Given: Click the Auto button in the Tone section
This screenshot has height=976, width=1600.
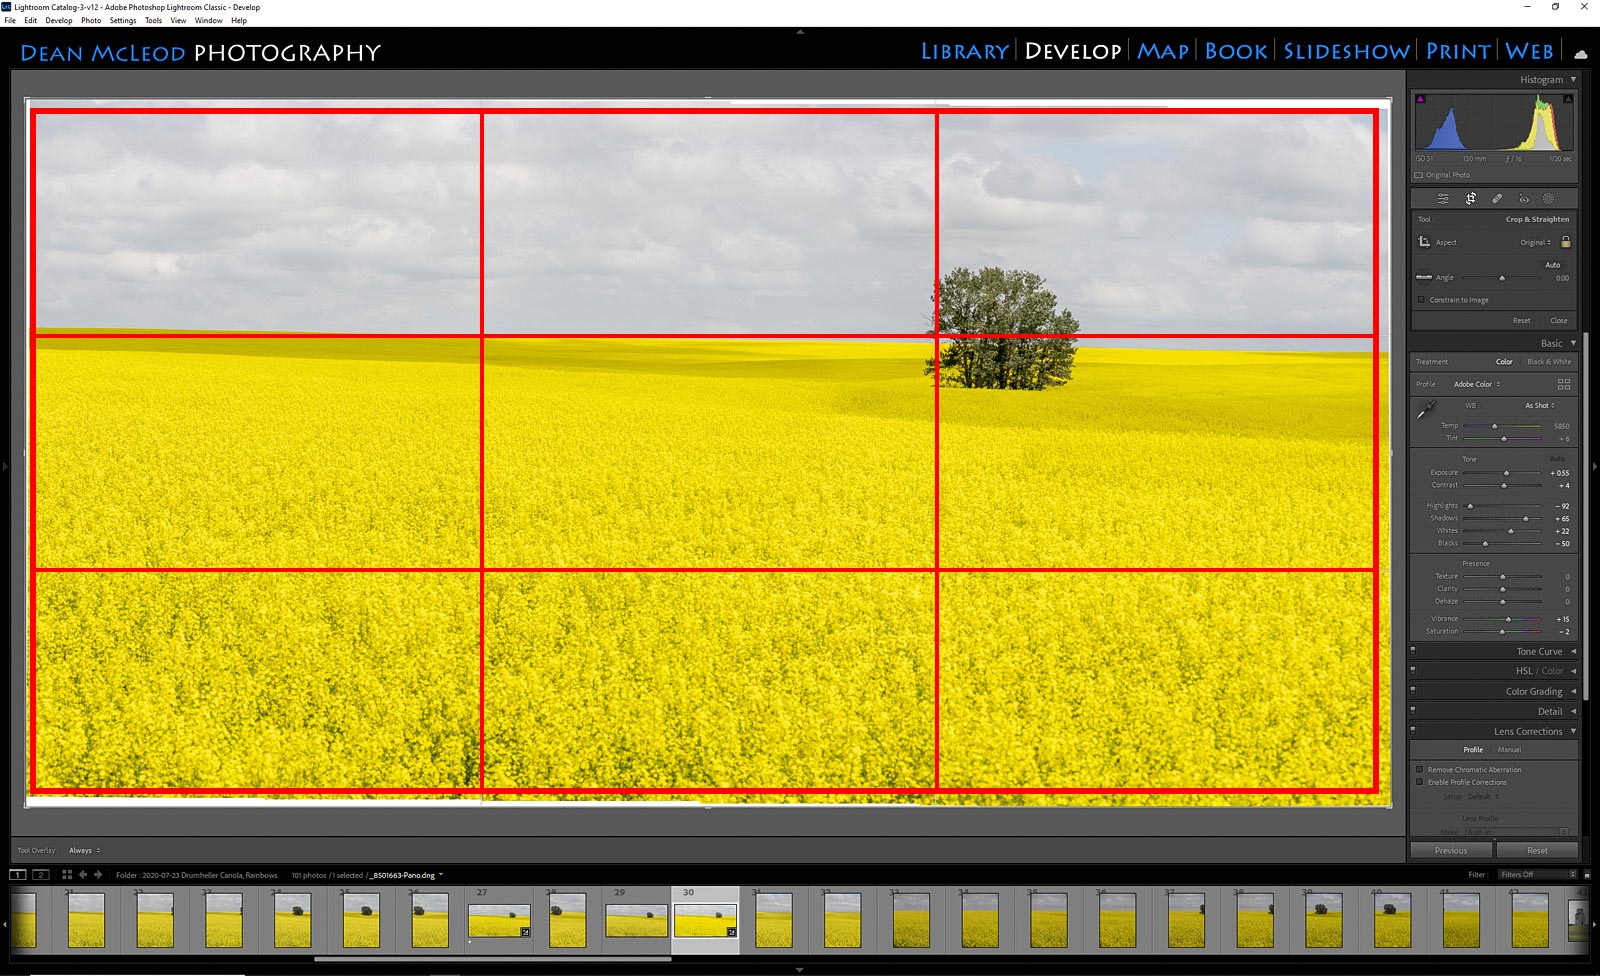Looking at the screenshot, I should click(1557, 458).
